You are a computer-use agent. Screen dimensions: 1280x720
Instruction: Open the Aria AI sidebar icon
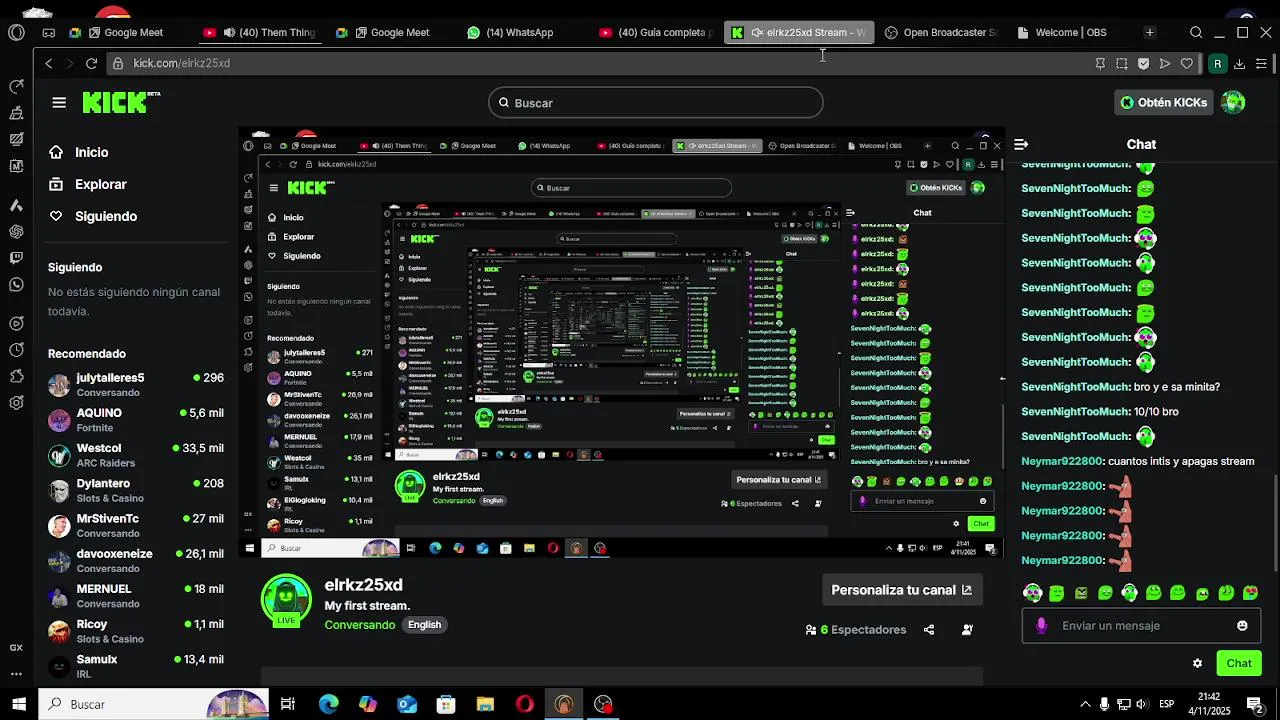tap(16, 205)
